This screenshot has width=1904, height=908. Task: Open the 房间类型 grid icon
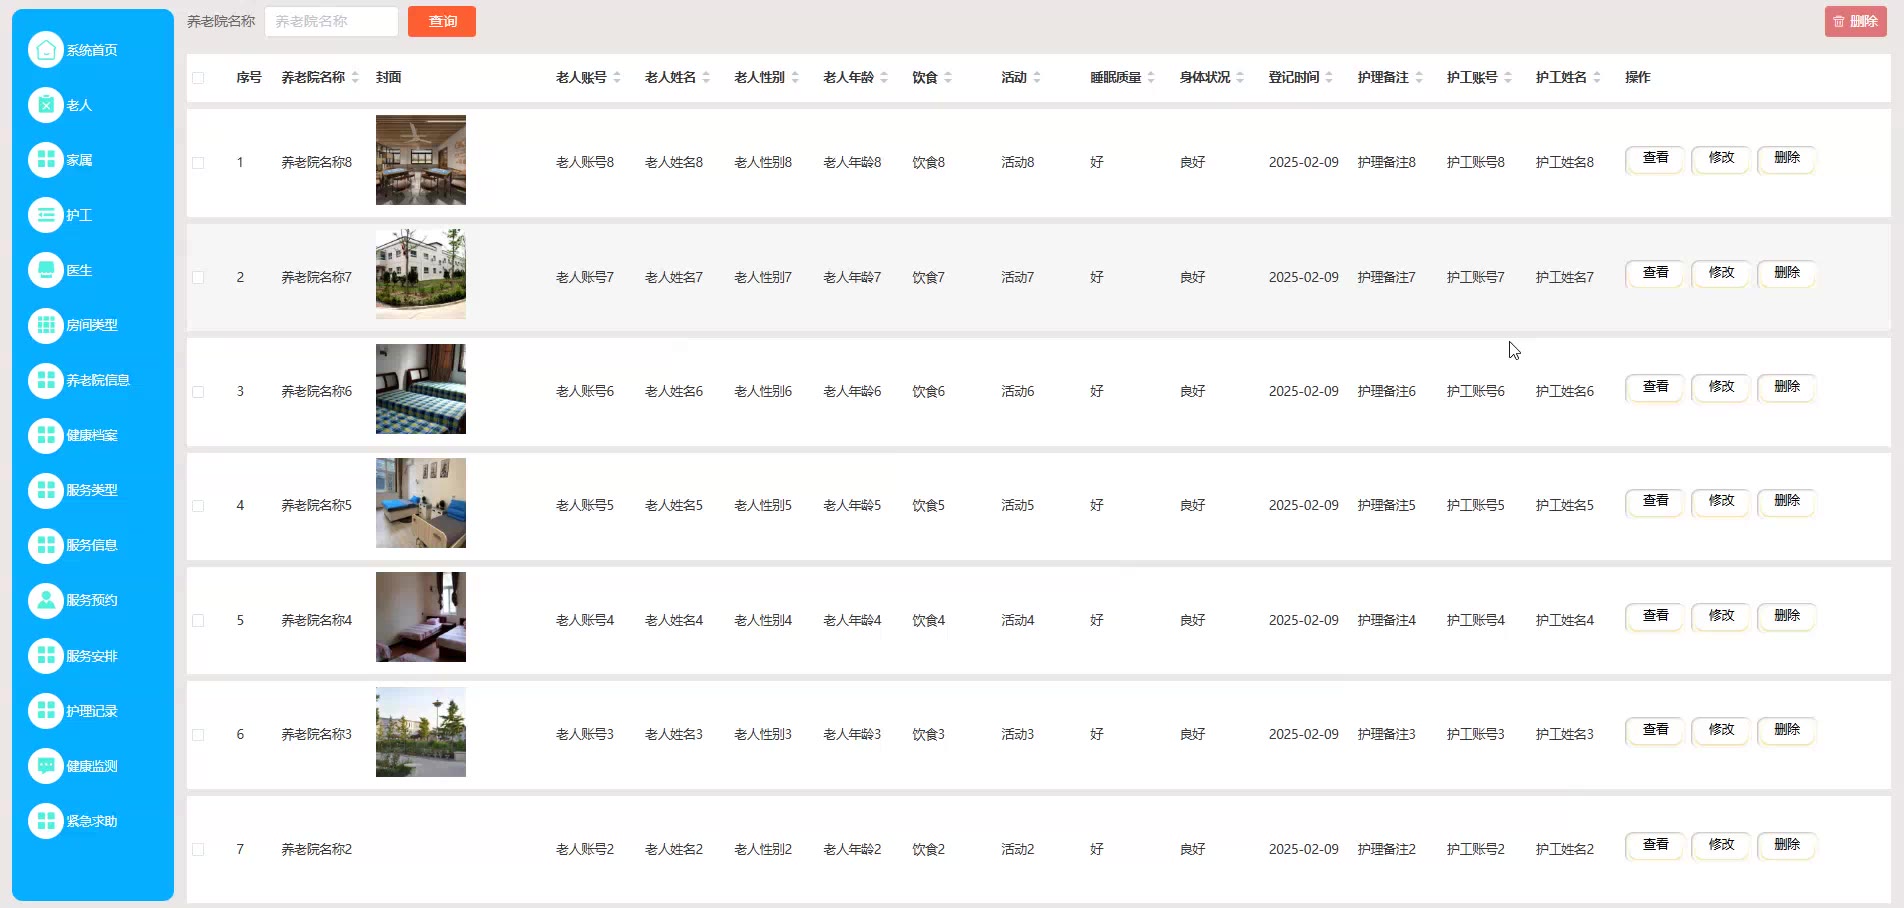(46, 325)
